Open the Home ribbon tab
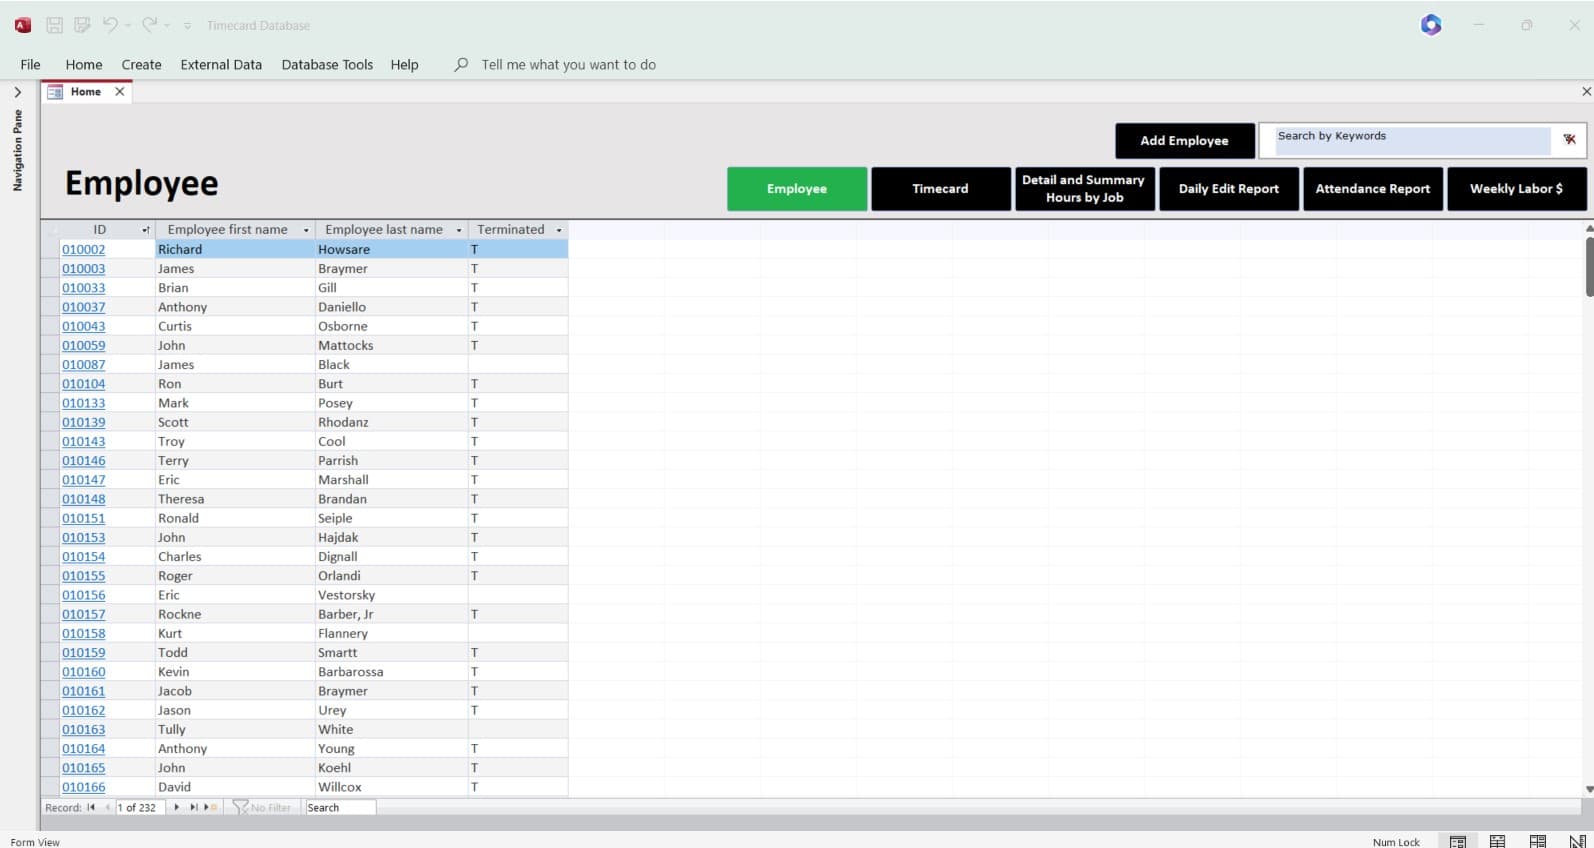This screenshot has height=848, width=1594. pos(84,64)
